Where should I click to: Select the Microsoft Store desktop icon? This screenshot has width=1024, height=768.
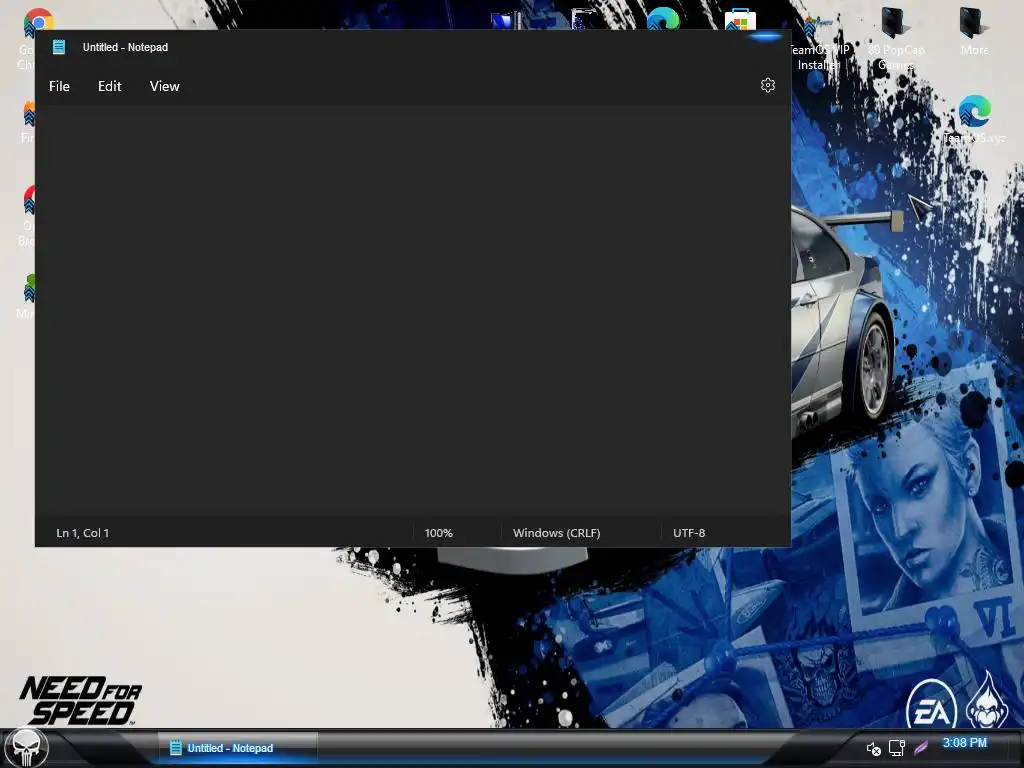point(740,20)
